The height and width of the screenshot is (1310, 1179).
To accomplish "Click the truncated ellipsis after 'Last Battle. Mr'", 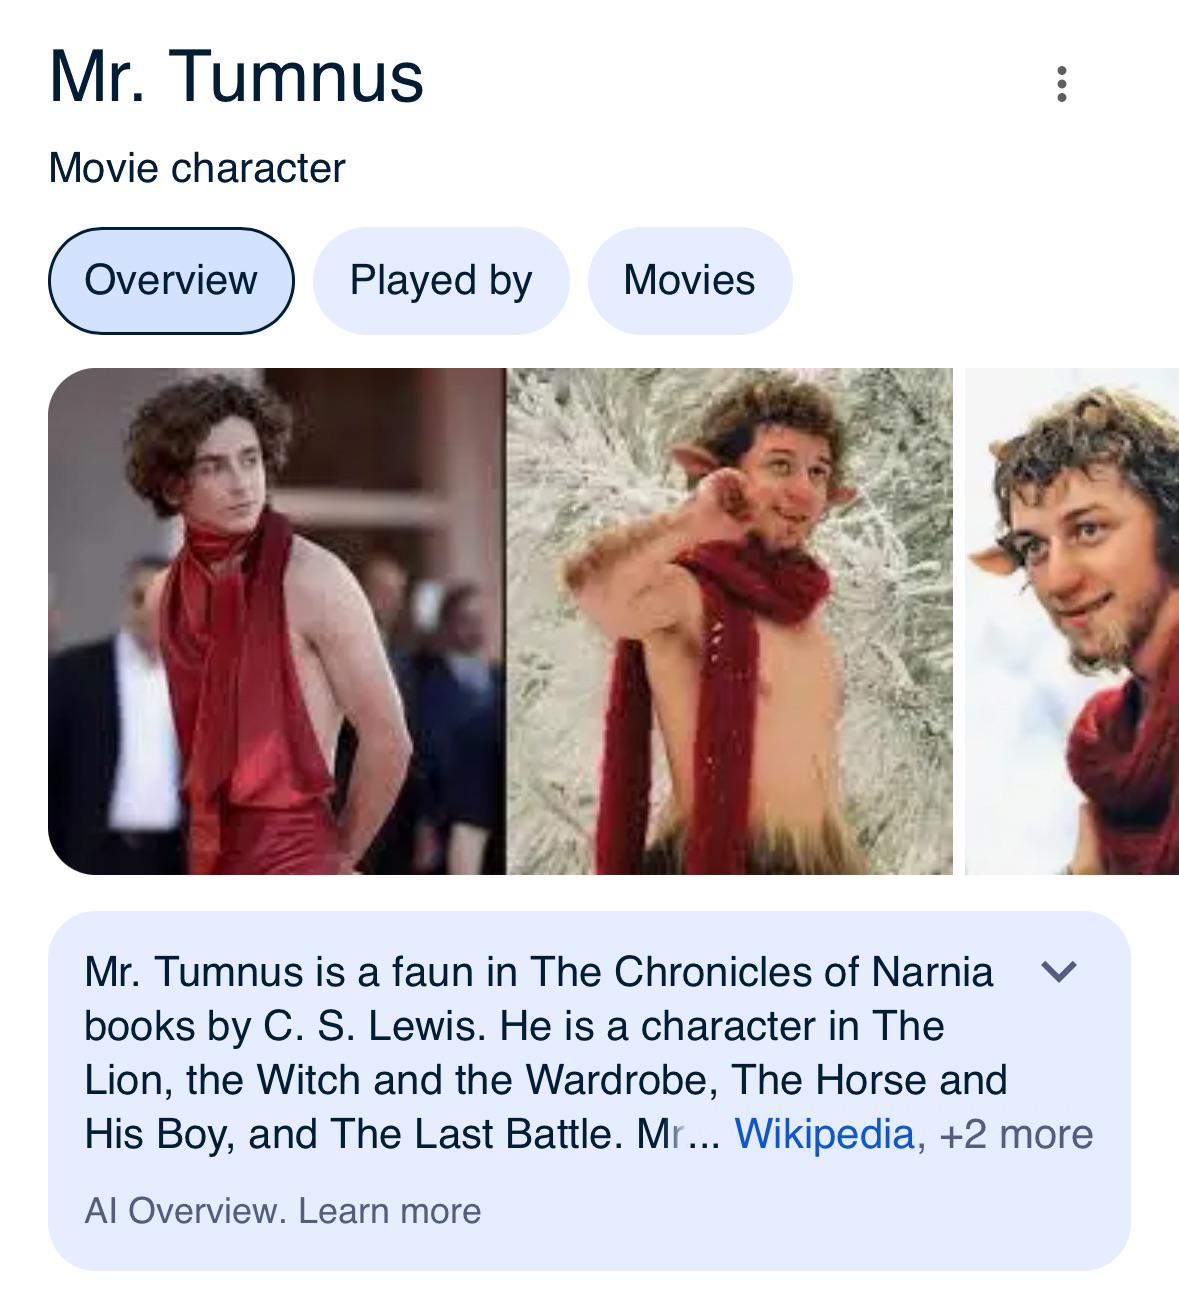I will [x=702, y=1136].
